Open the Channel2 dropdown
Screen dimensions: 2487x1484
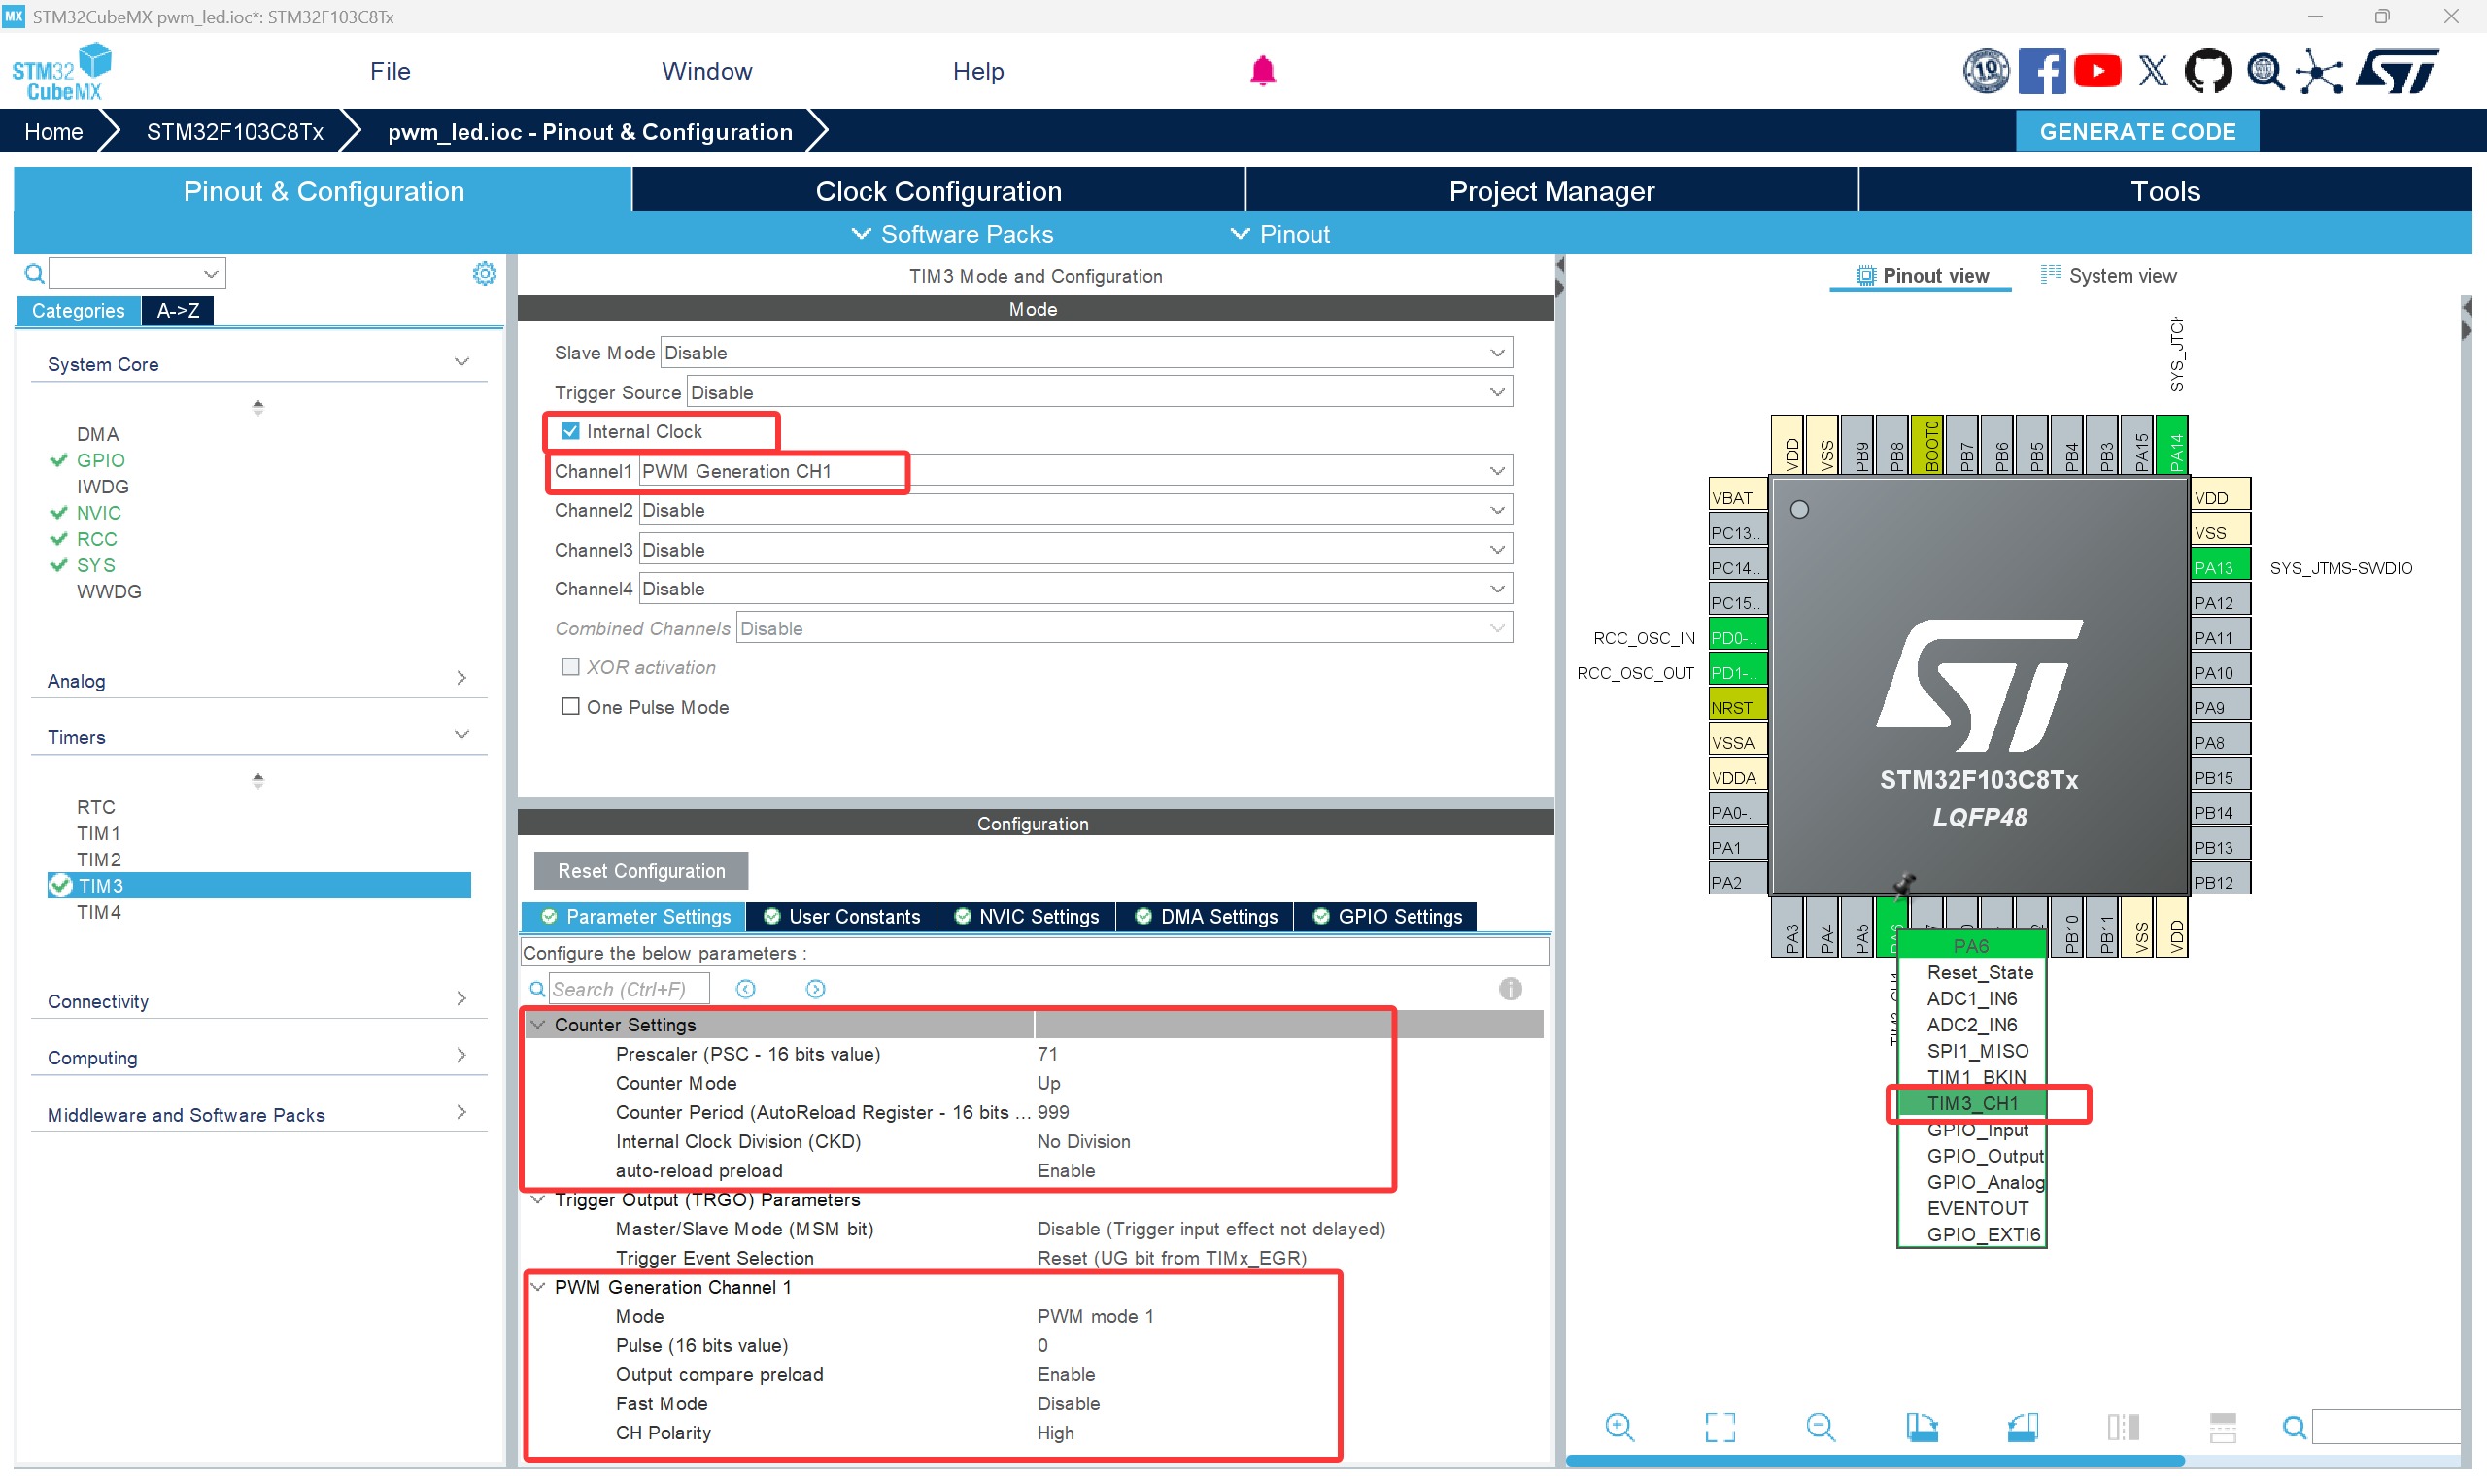(x=1075, y=510)
